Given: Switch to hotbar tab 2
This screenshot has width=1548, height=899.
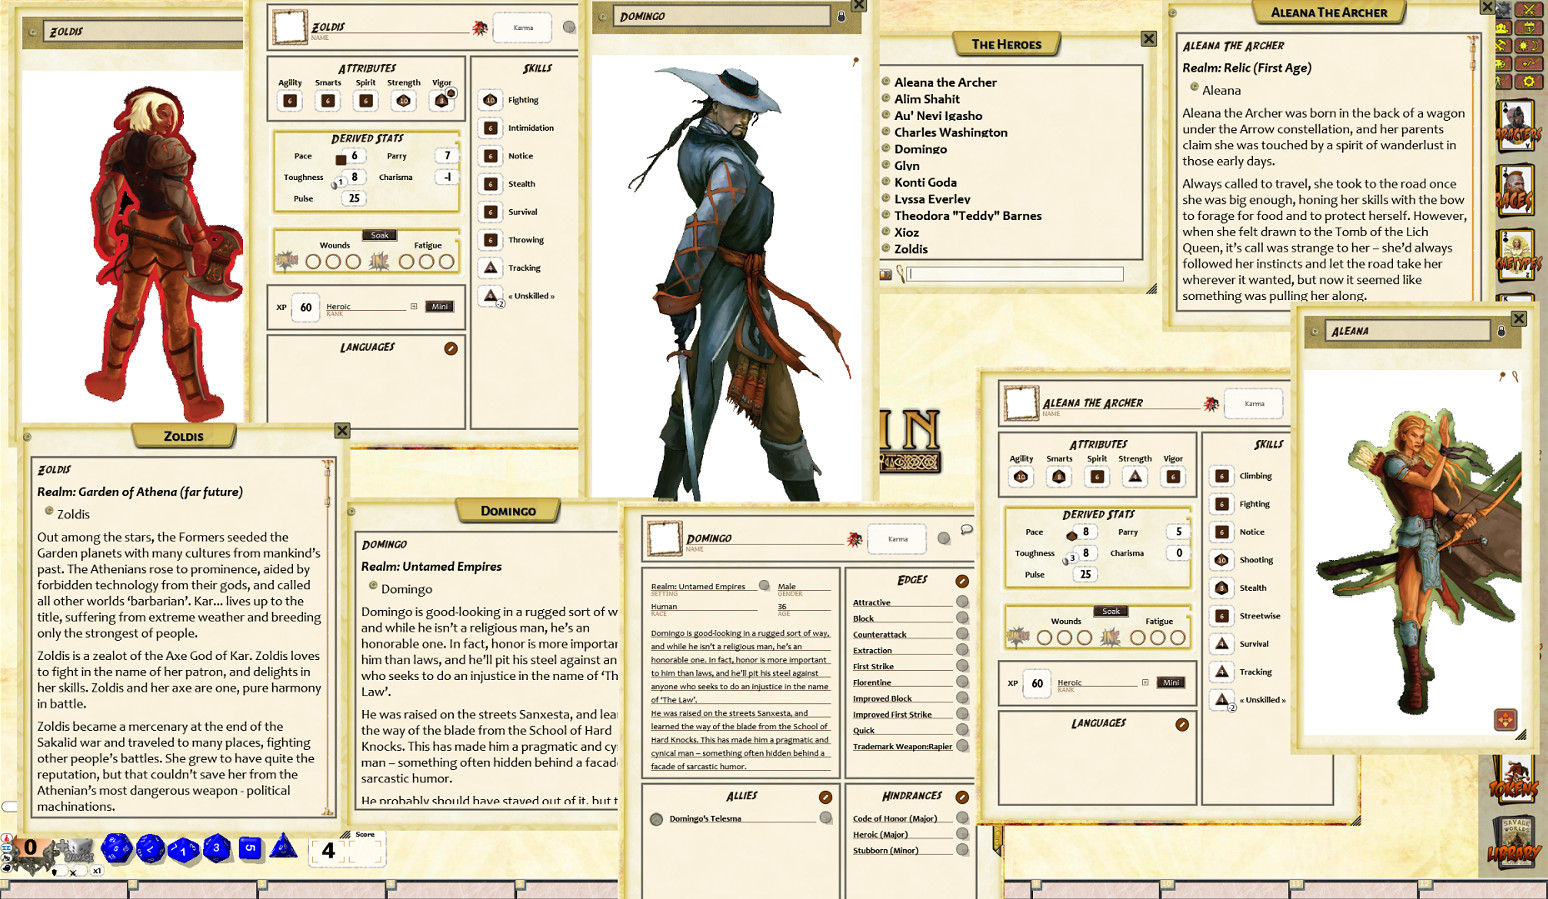Looking at the screenshot, I should tap(131, 882).
